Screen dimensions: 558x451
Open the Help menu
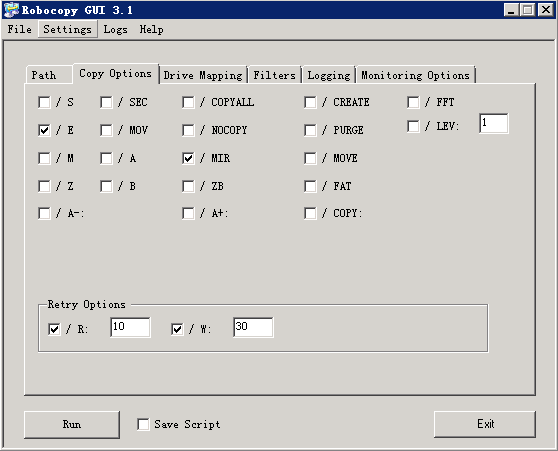[152, 29]
